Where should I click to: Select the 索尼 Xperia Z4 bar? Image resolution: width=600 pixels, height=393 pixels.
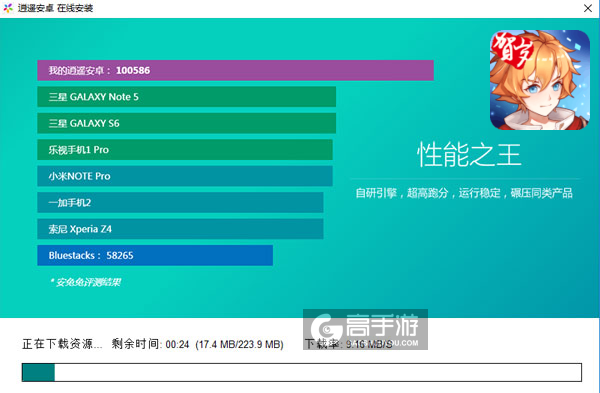tap(180, 229)
